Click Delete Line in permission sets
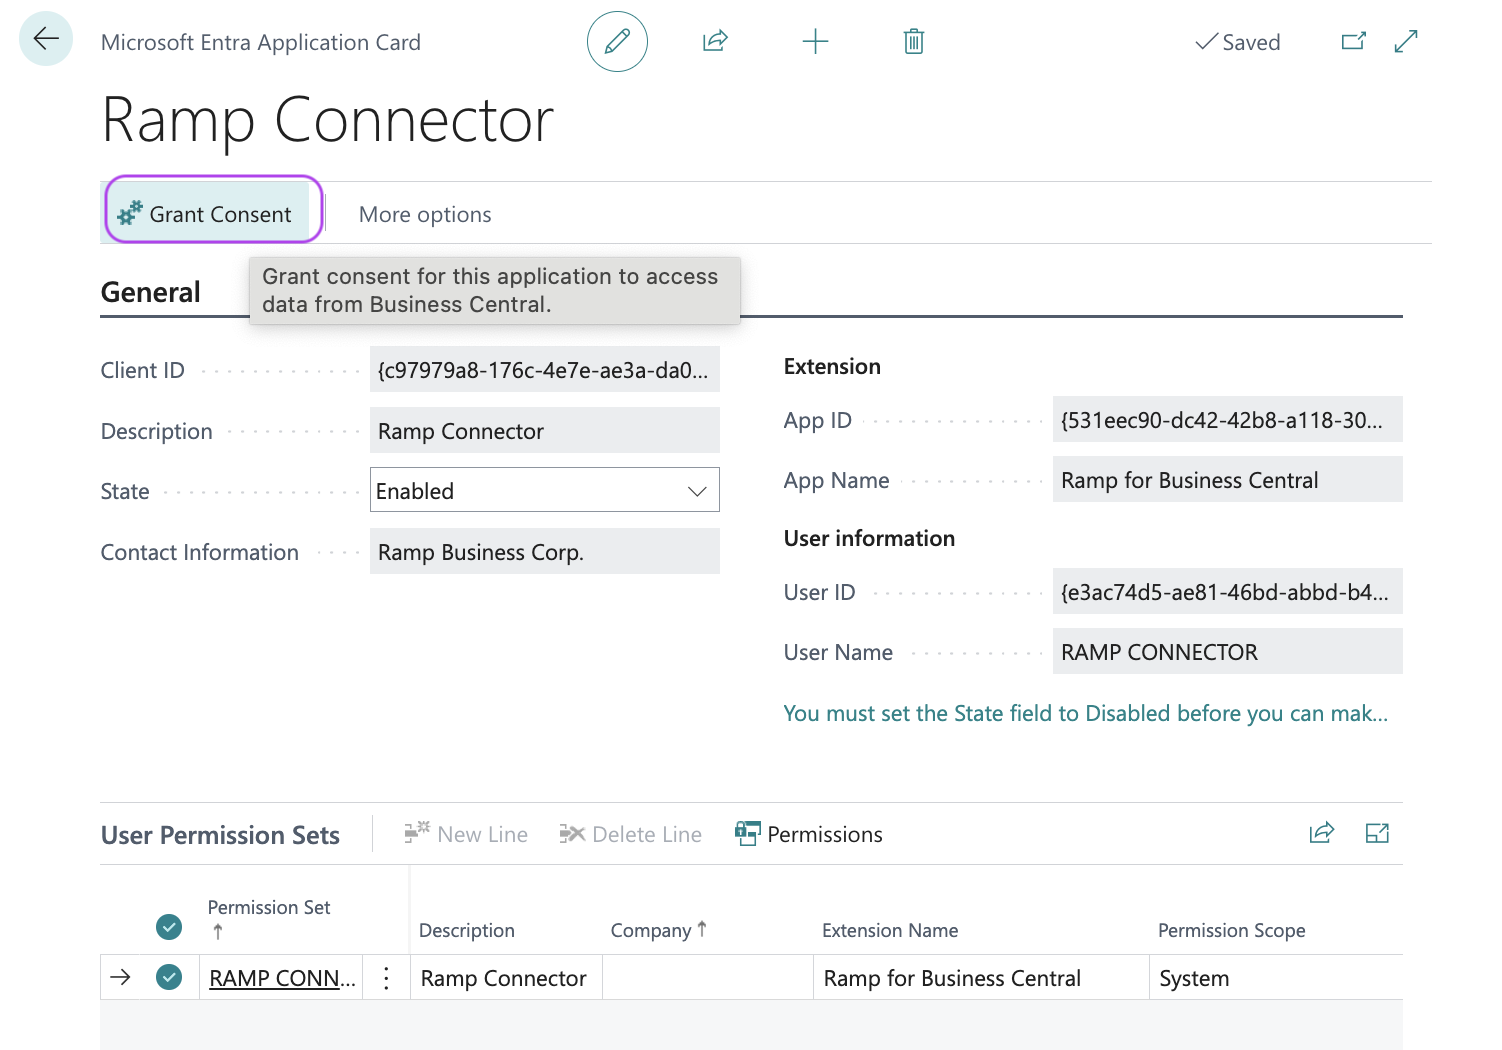 click(631, 834)
